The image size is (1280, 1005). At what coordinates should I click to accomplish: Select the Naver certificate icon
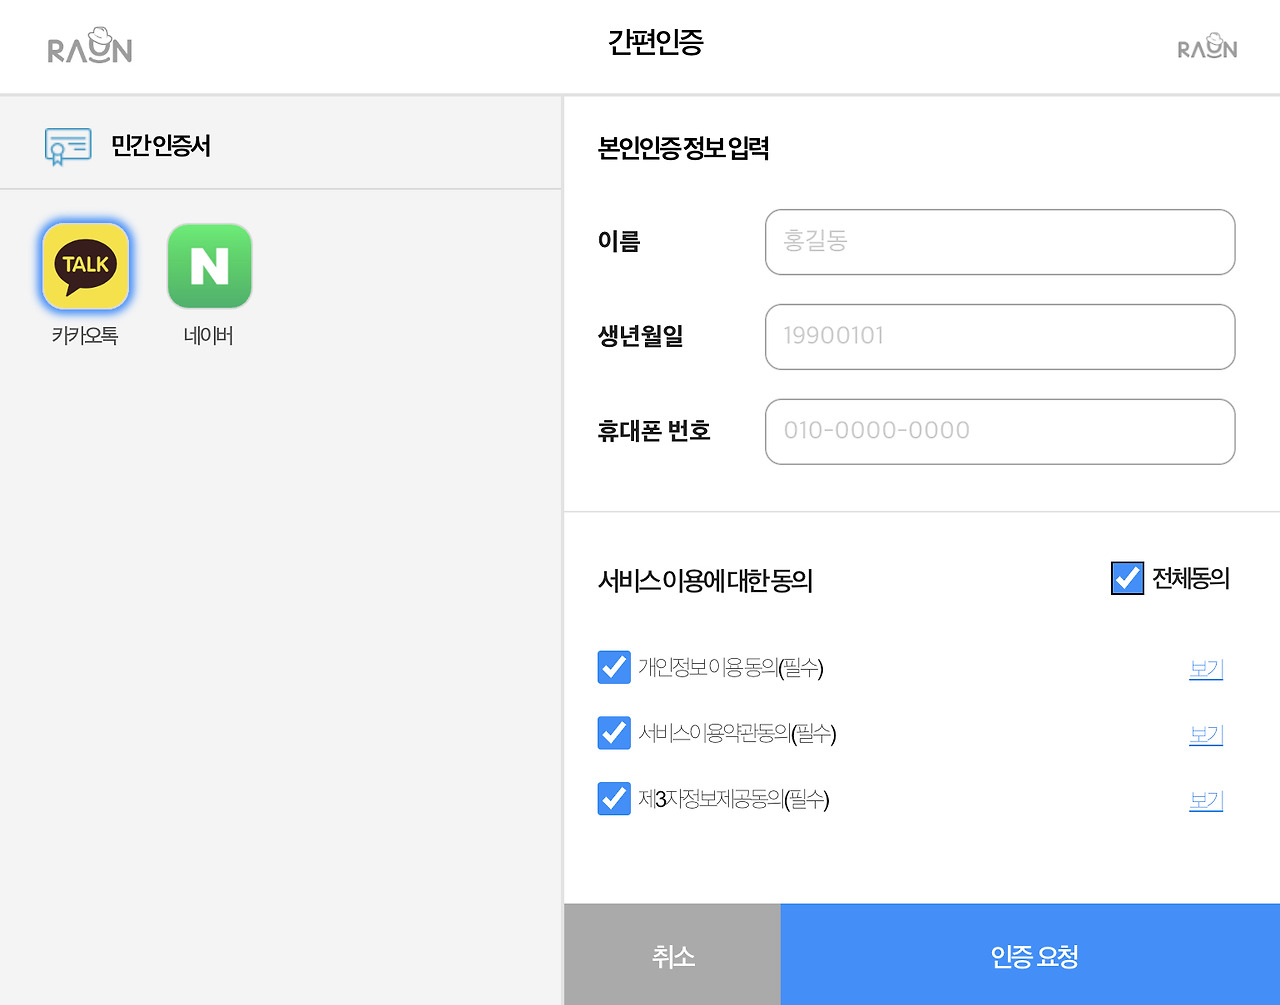(209, 266)
